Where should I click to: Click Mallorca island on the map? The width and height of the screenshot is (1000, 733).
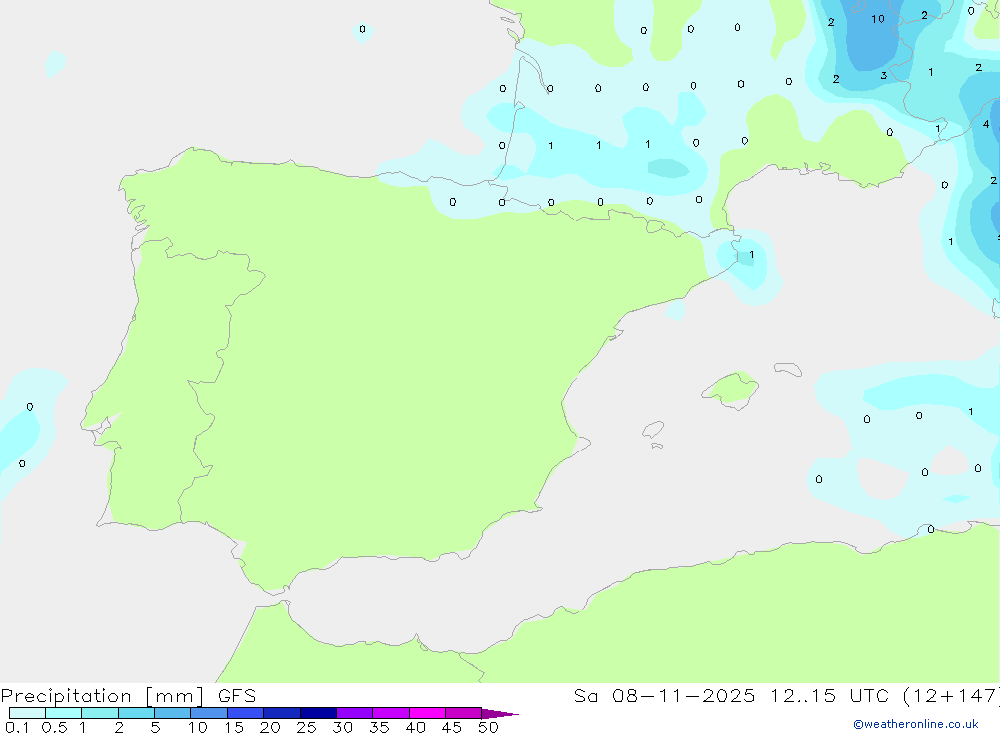[731, 389]
